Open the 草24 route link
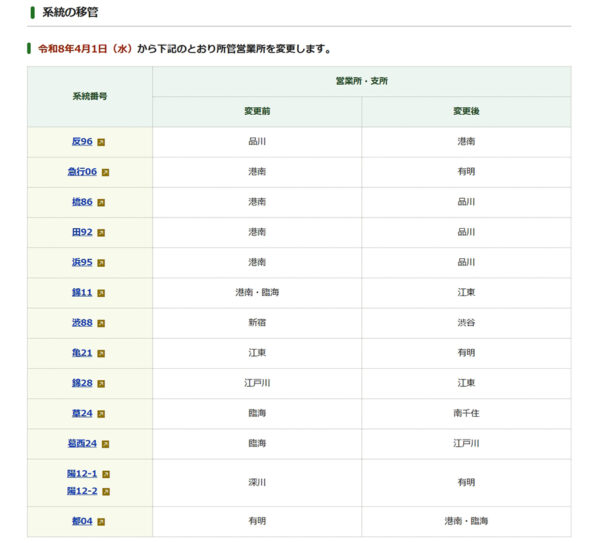Image resolution: width=600 pixels, height=543 pixels. [x=82, y=413]
